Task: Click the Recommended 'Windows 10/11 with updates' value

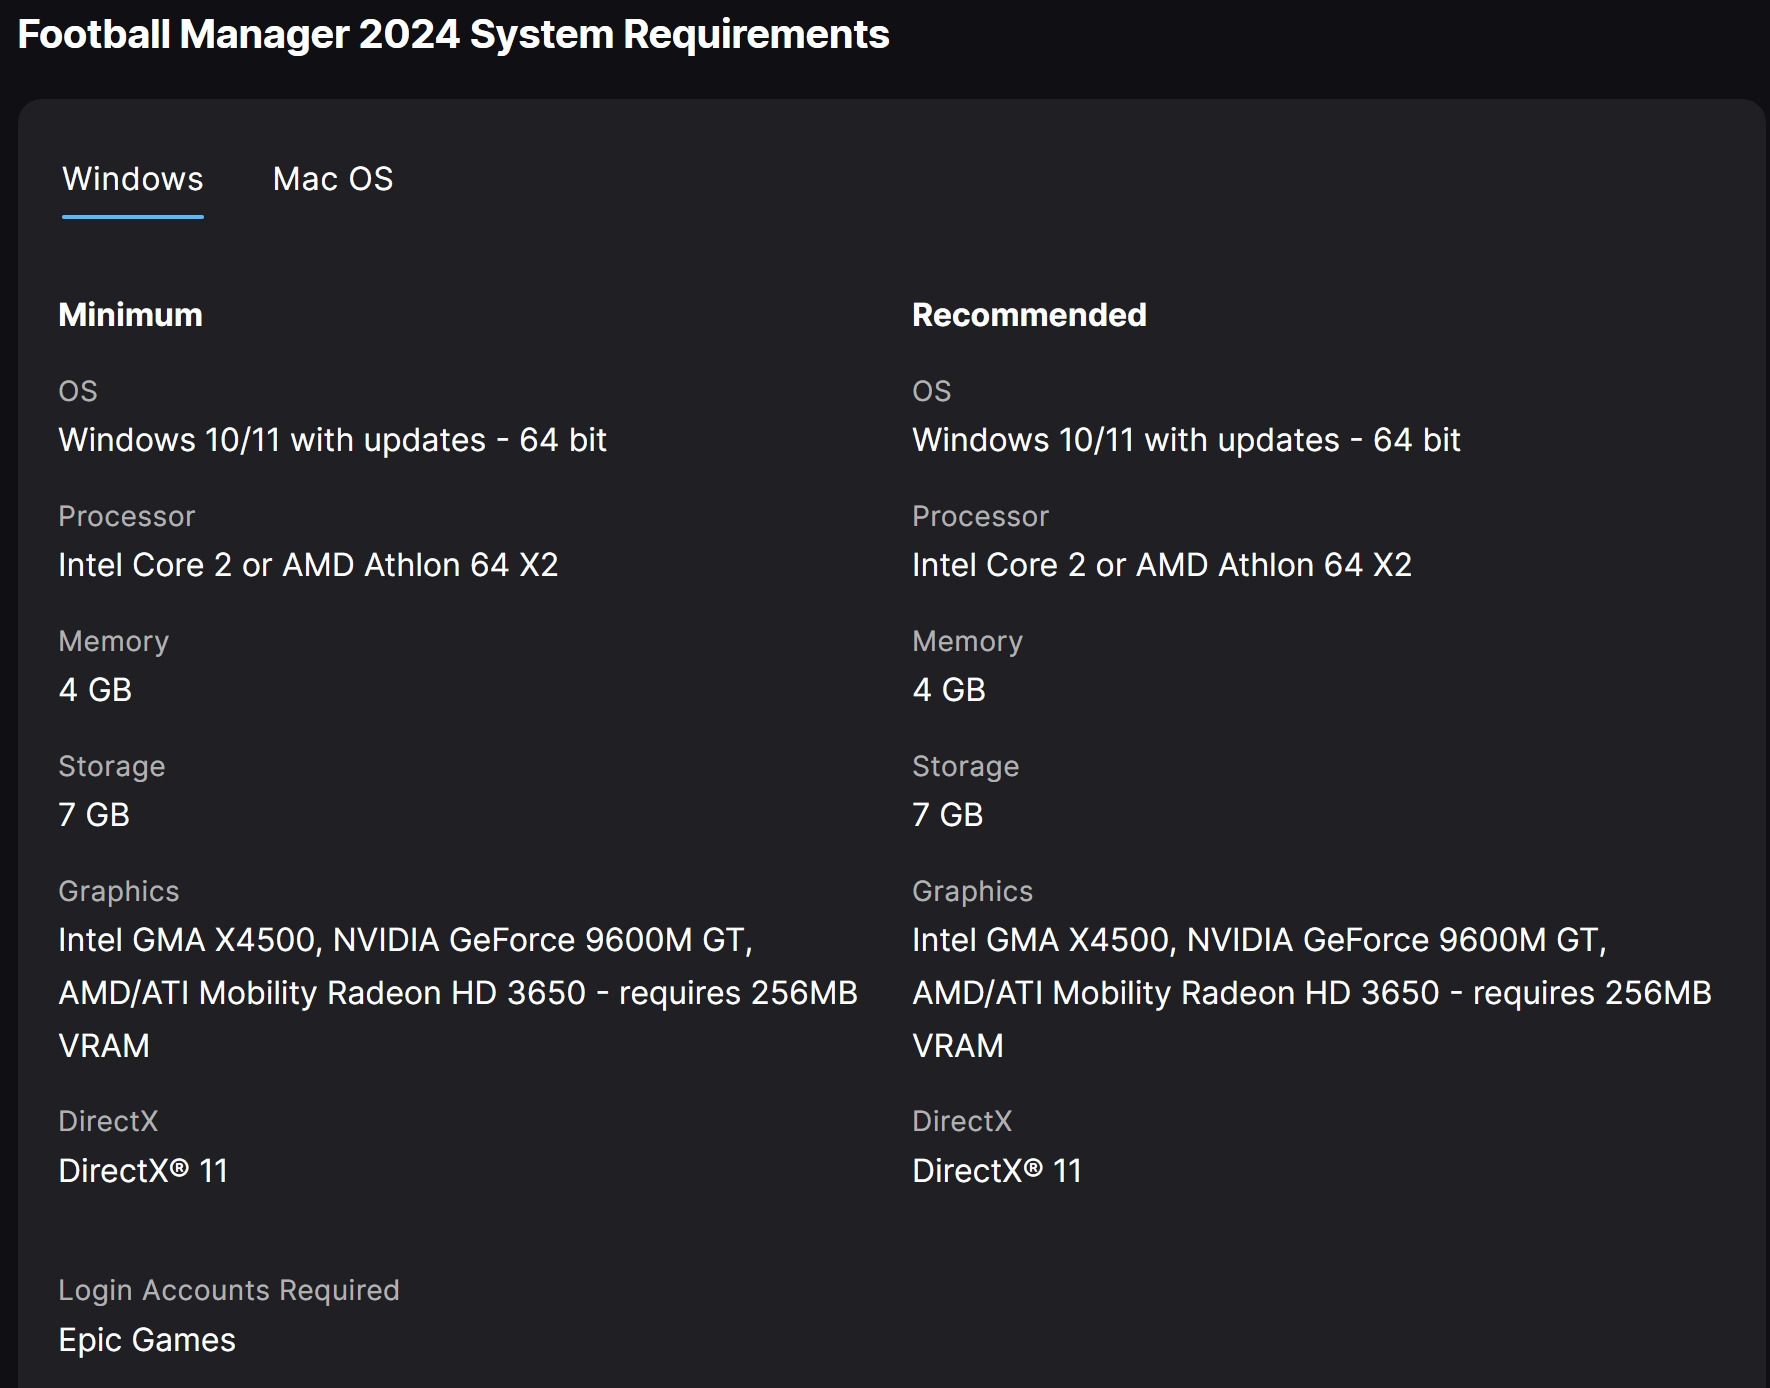Action: [x=1187, y=440]
